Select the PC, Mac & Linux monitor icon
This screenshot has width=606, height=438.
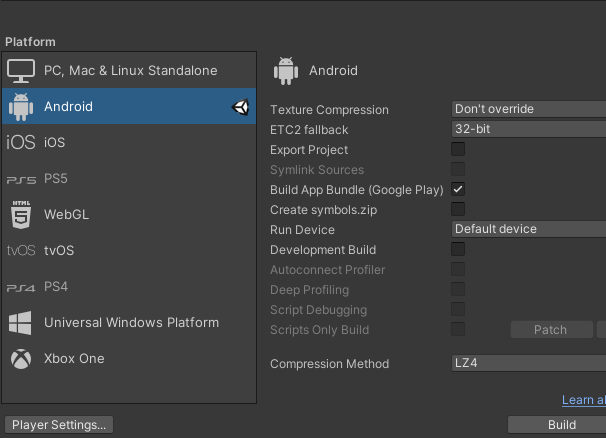click(21, 71)
